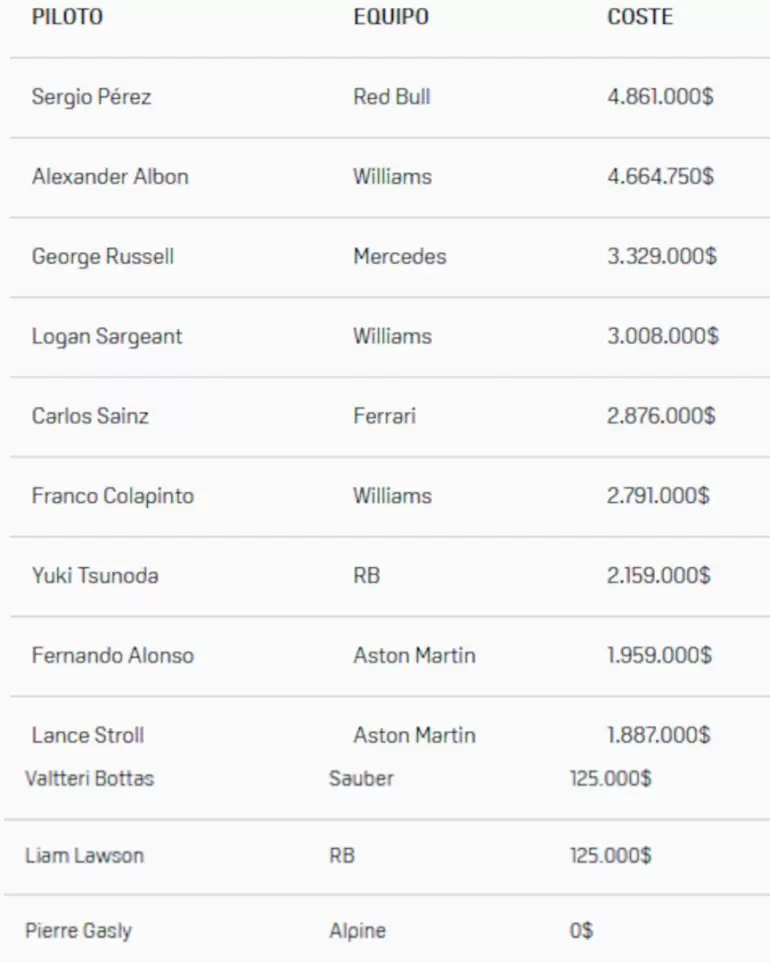Viewport: 770px width, 963px height.
Task: Click the Logan Sargeant row name
Action: coord(107,337)
